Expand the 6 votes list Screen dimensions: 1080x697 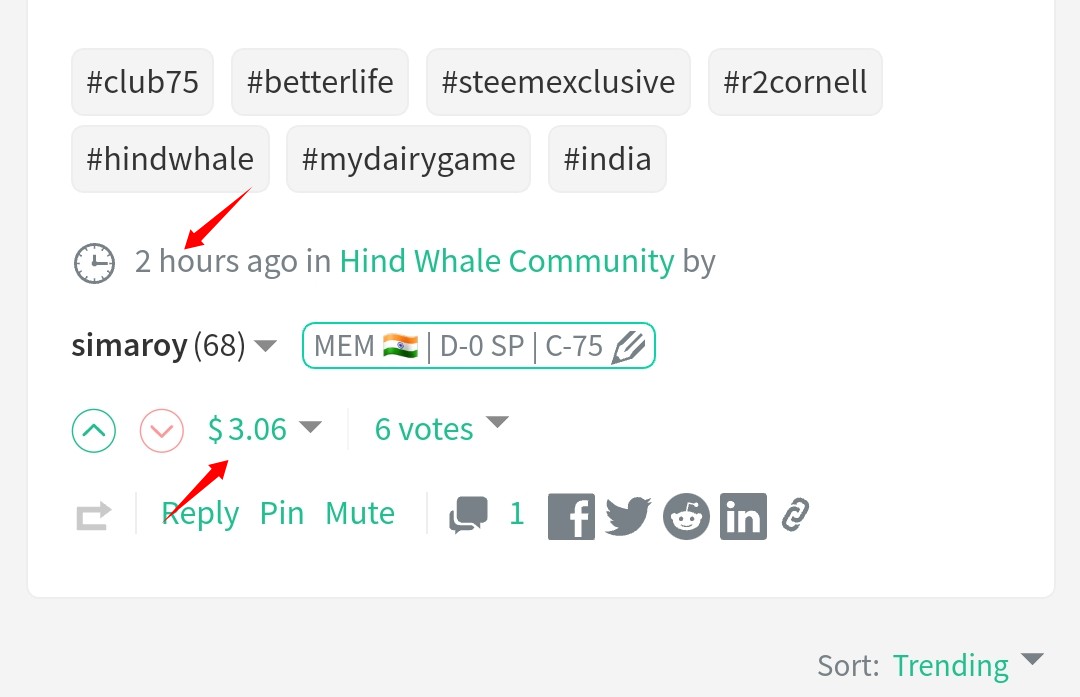(x=497, y=422)
